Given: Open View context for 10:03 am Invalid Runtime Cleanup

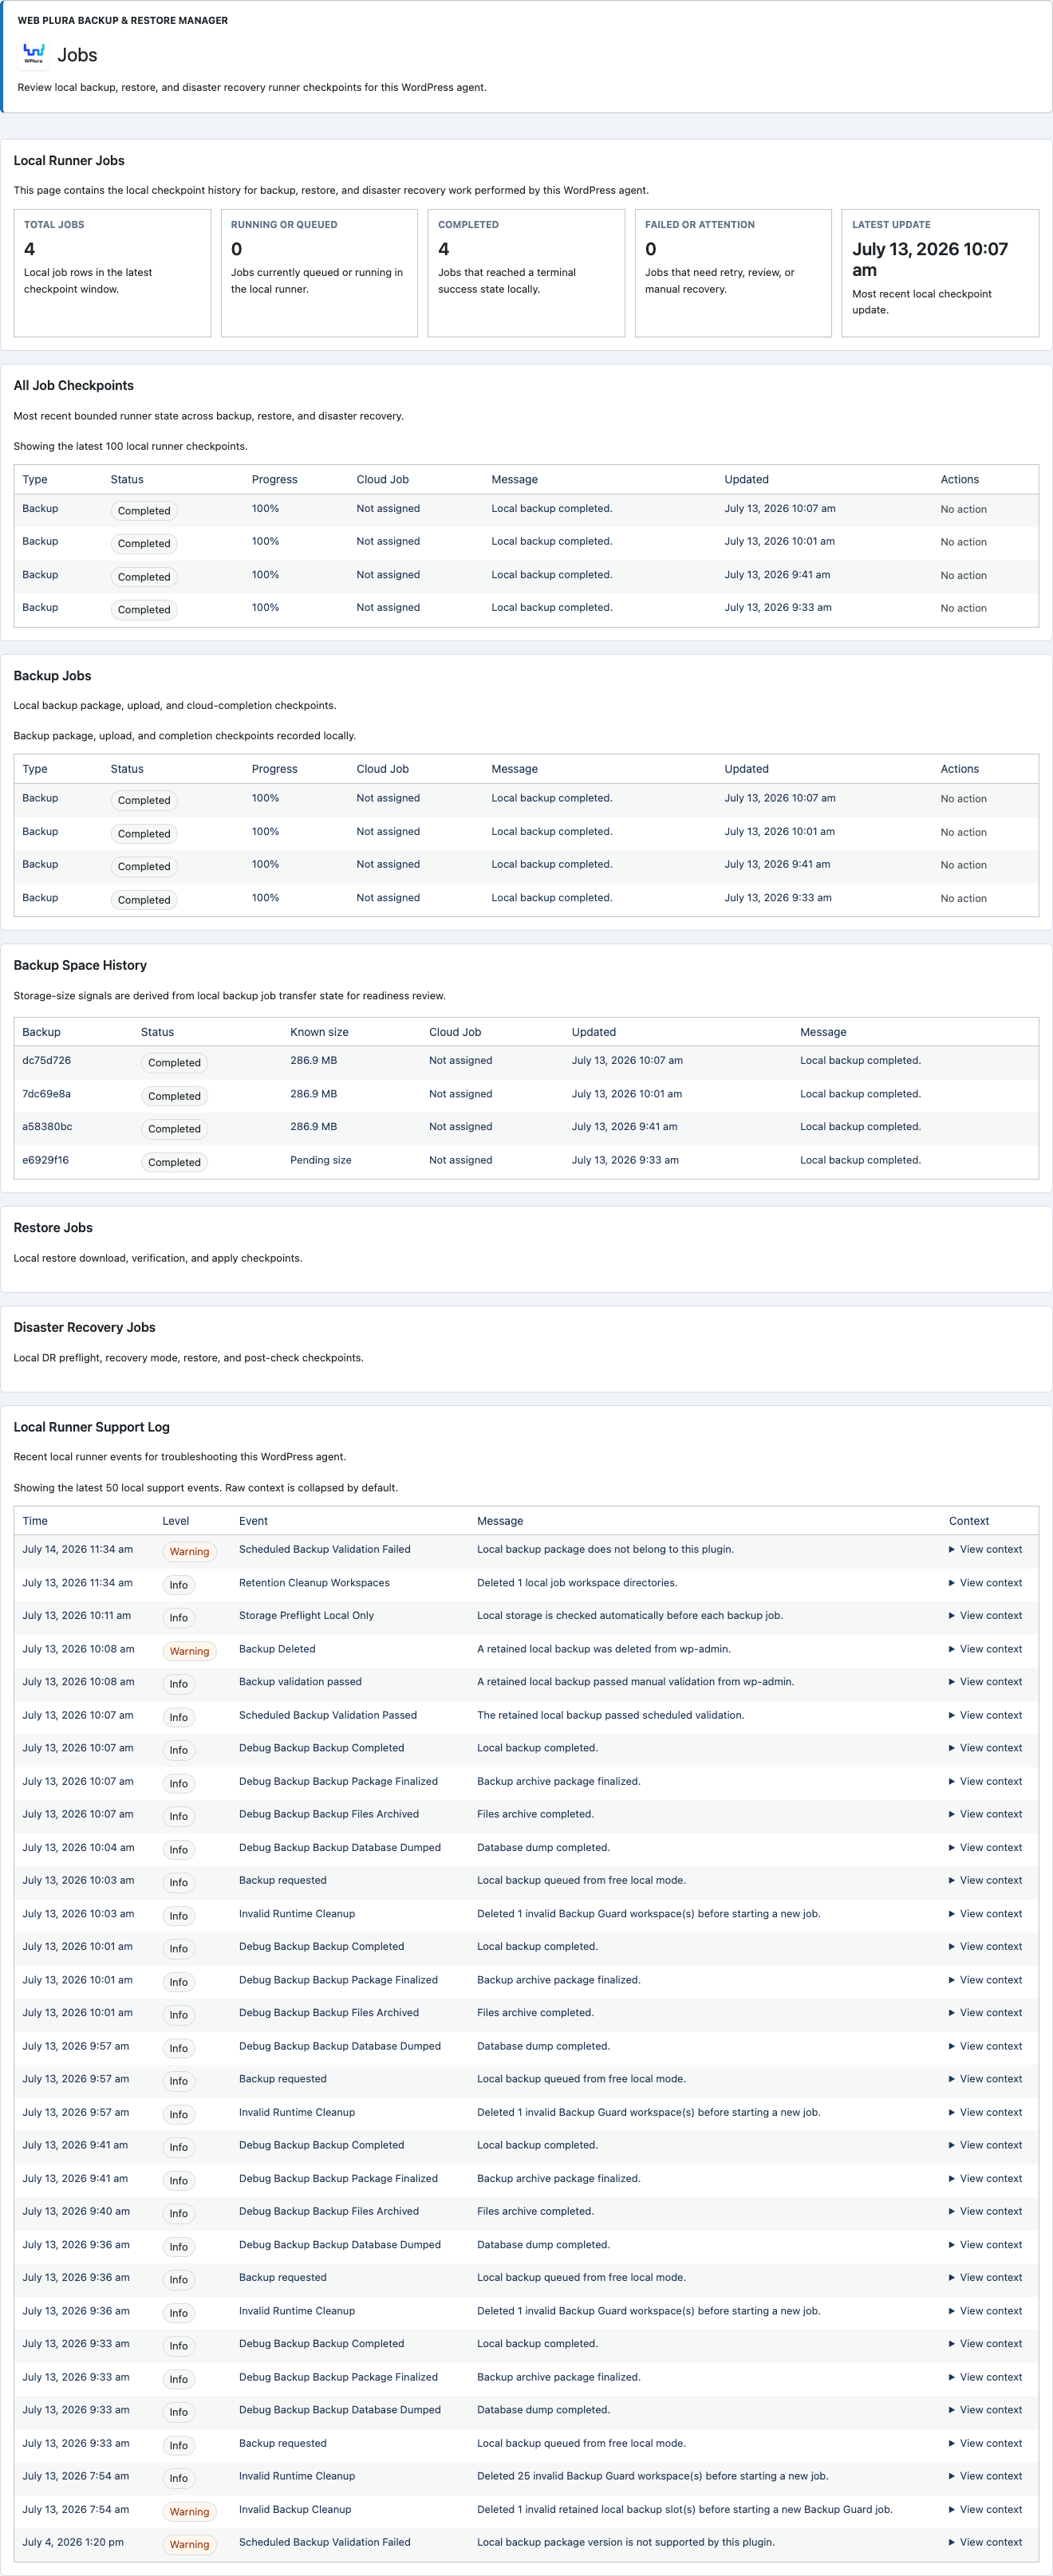Looking at the screenshot, I should coord(985,1913).
